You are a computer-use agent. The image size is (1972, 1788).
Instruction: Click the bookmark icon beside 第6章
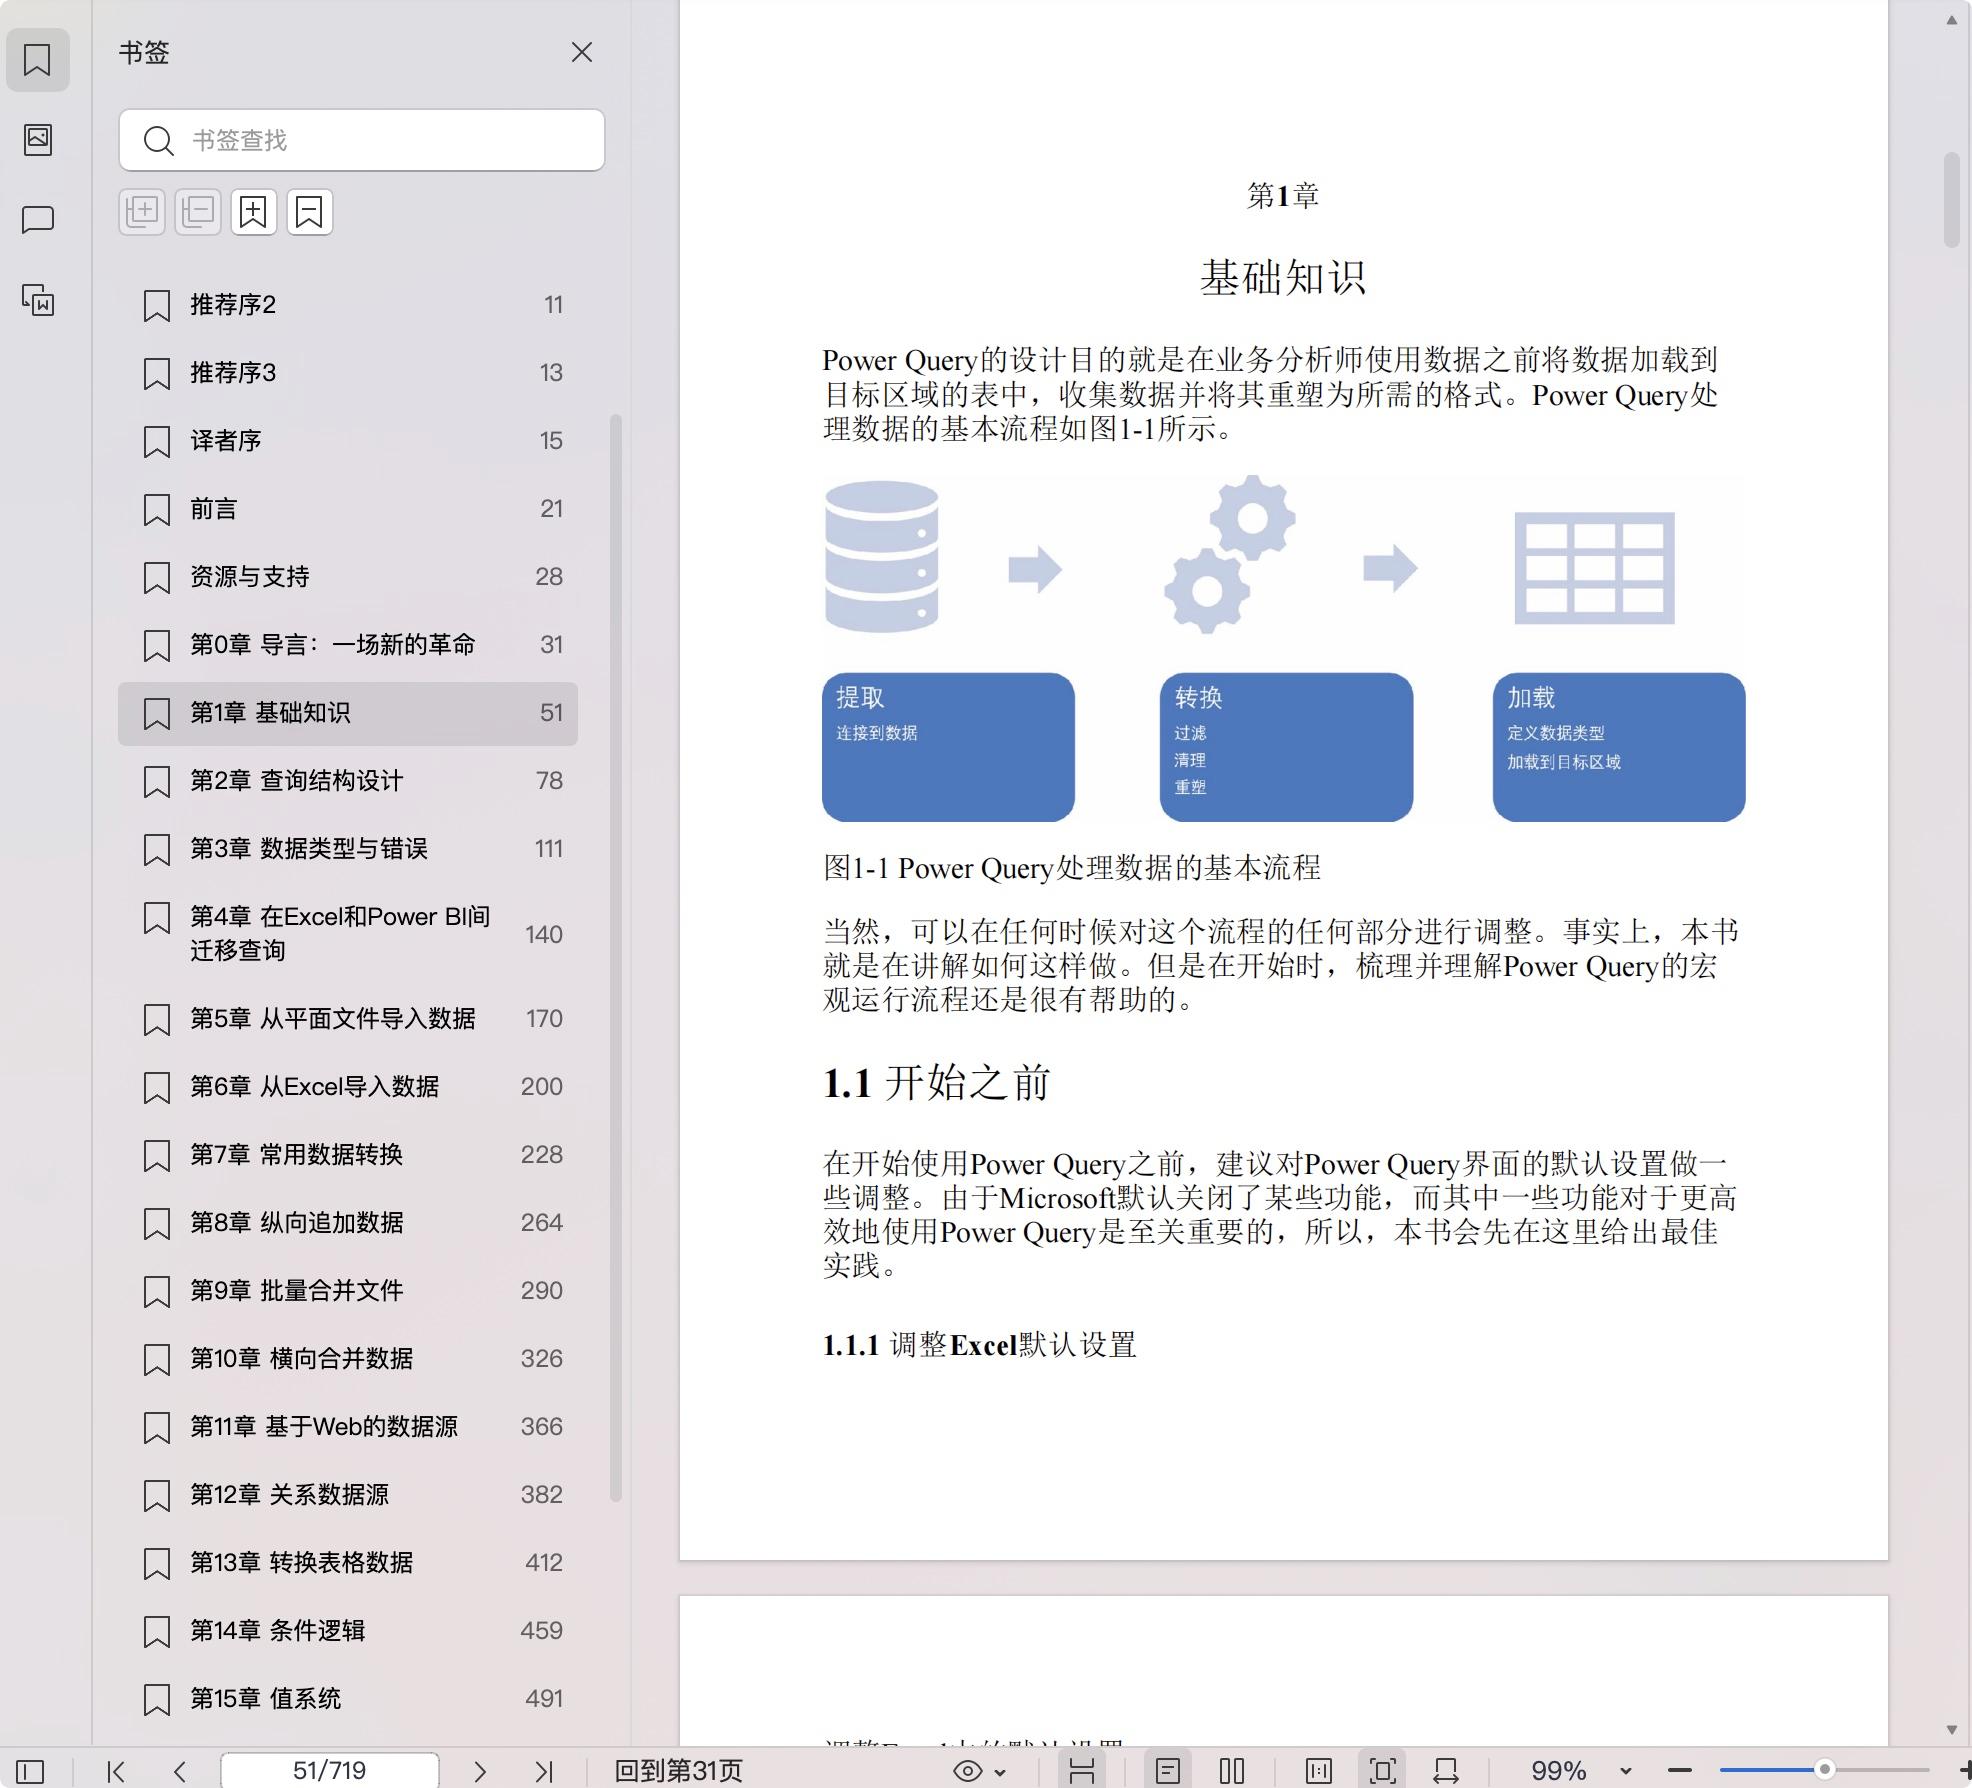[x=157, y=1088]
